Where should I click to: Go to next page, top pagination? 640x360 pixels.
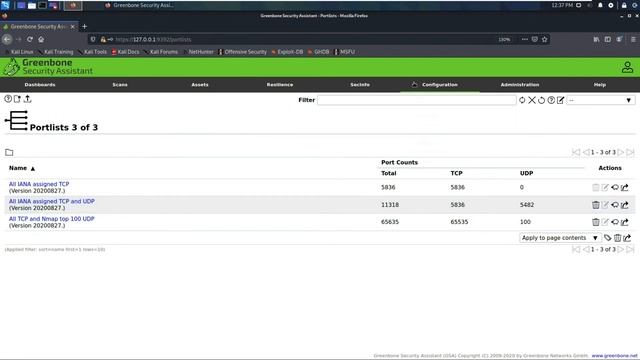[x=620, y=152]
